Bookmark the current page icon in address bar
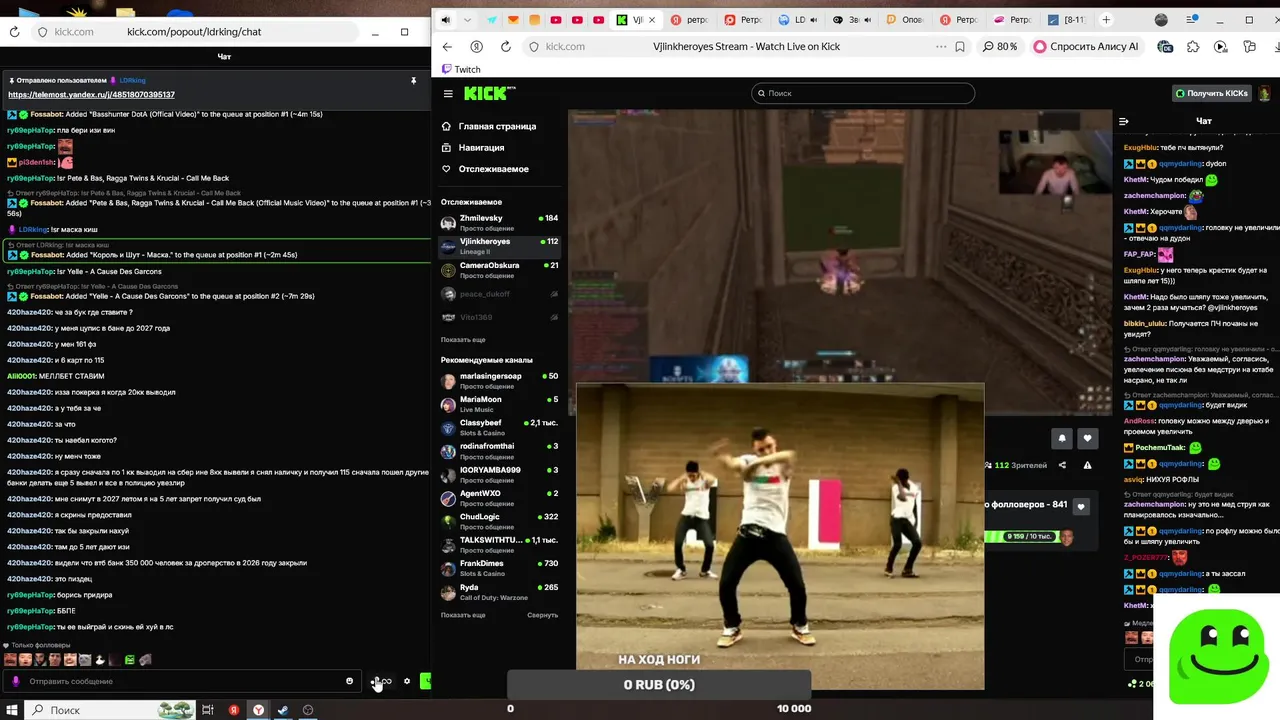This screenshot has width=1280, height=720. pos(960,46)
